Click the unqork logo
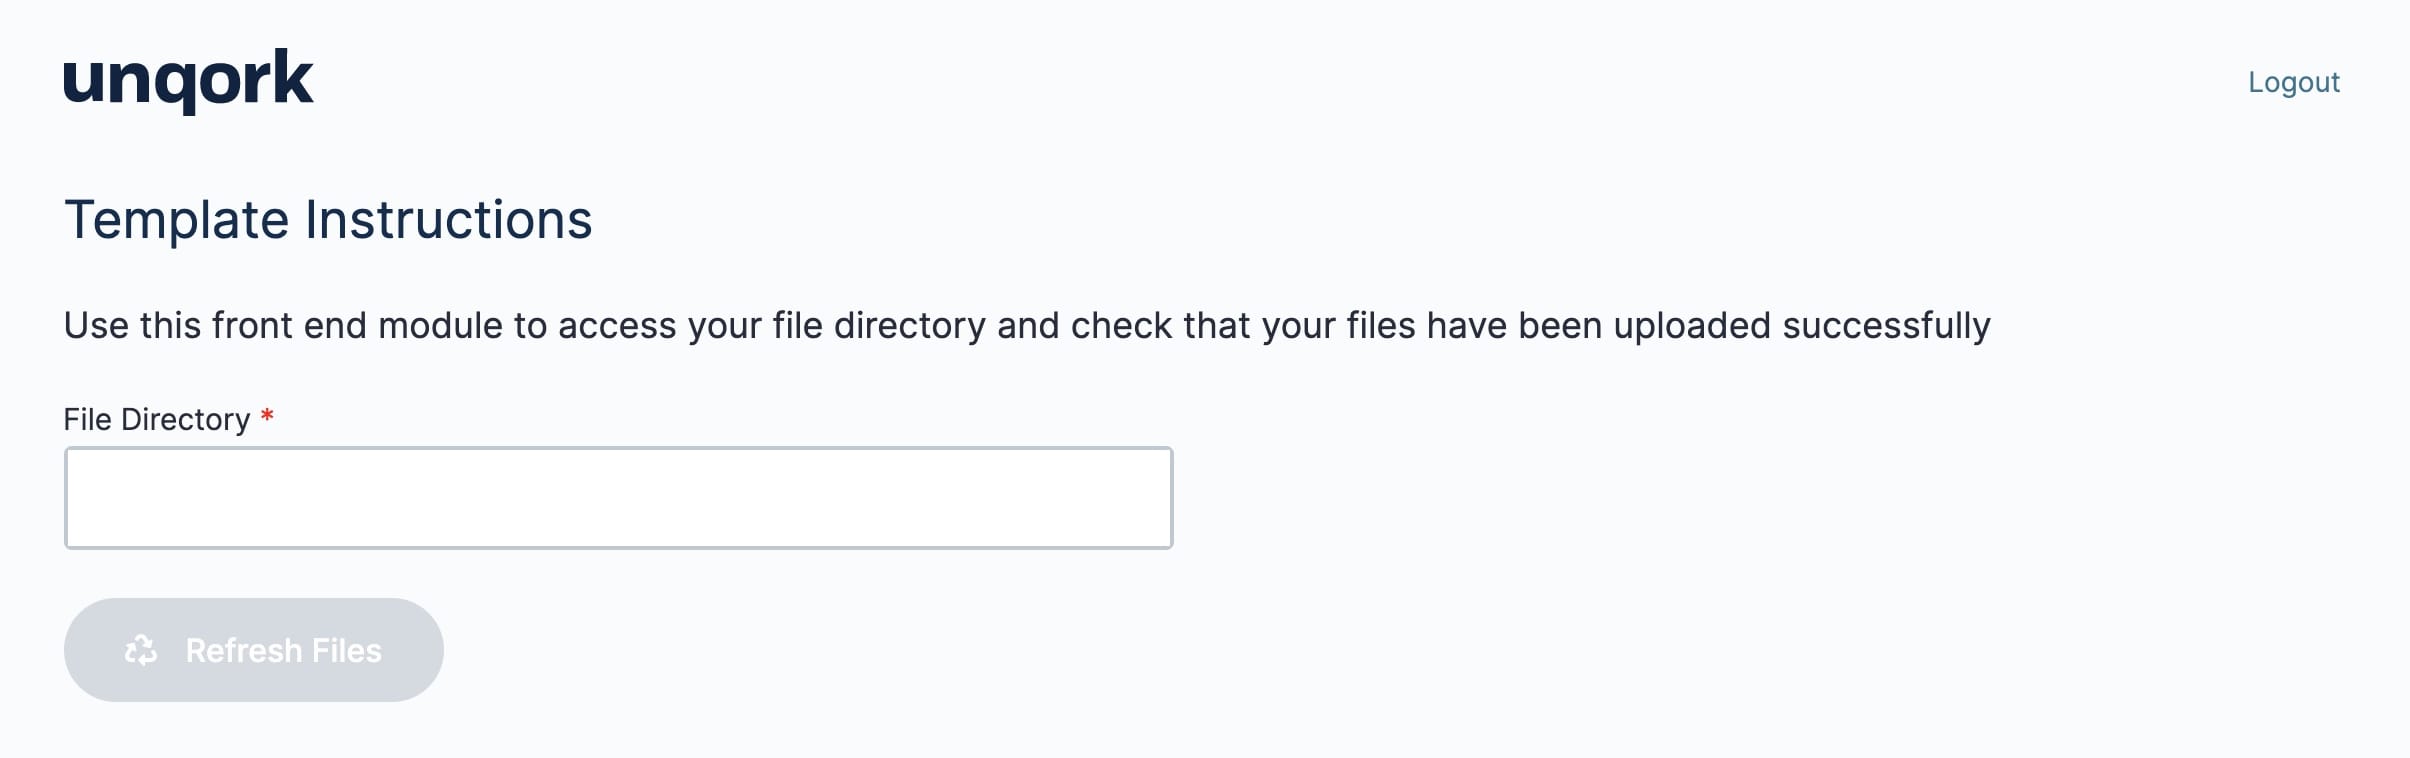This screenshot has height=758, width=2410. [x=189, y=81]
